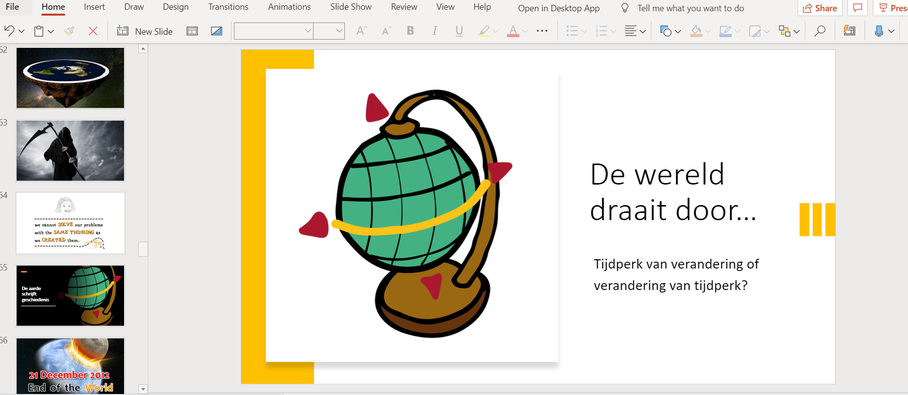Viewport: 908px width, 395px height.
Task: Click the Share button
Action: click(820, 8)
